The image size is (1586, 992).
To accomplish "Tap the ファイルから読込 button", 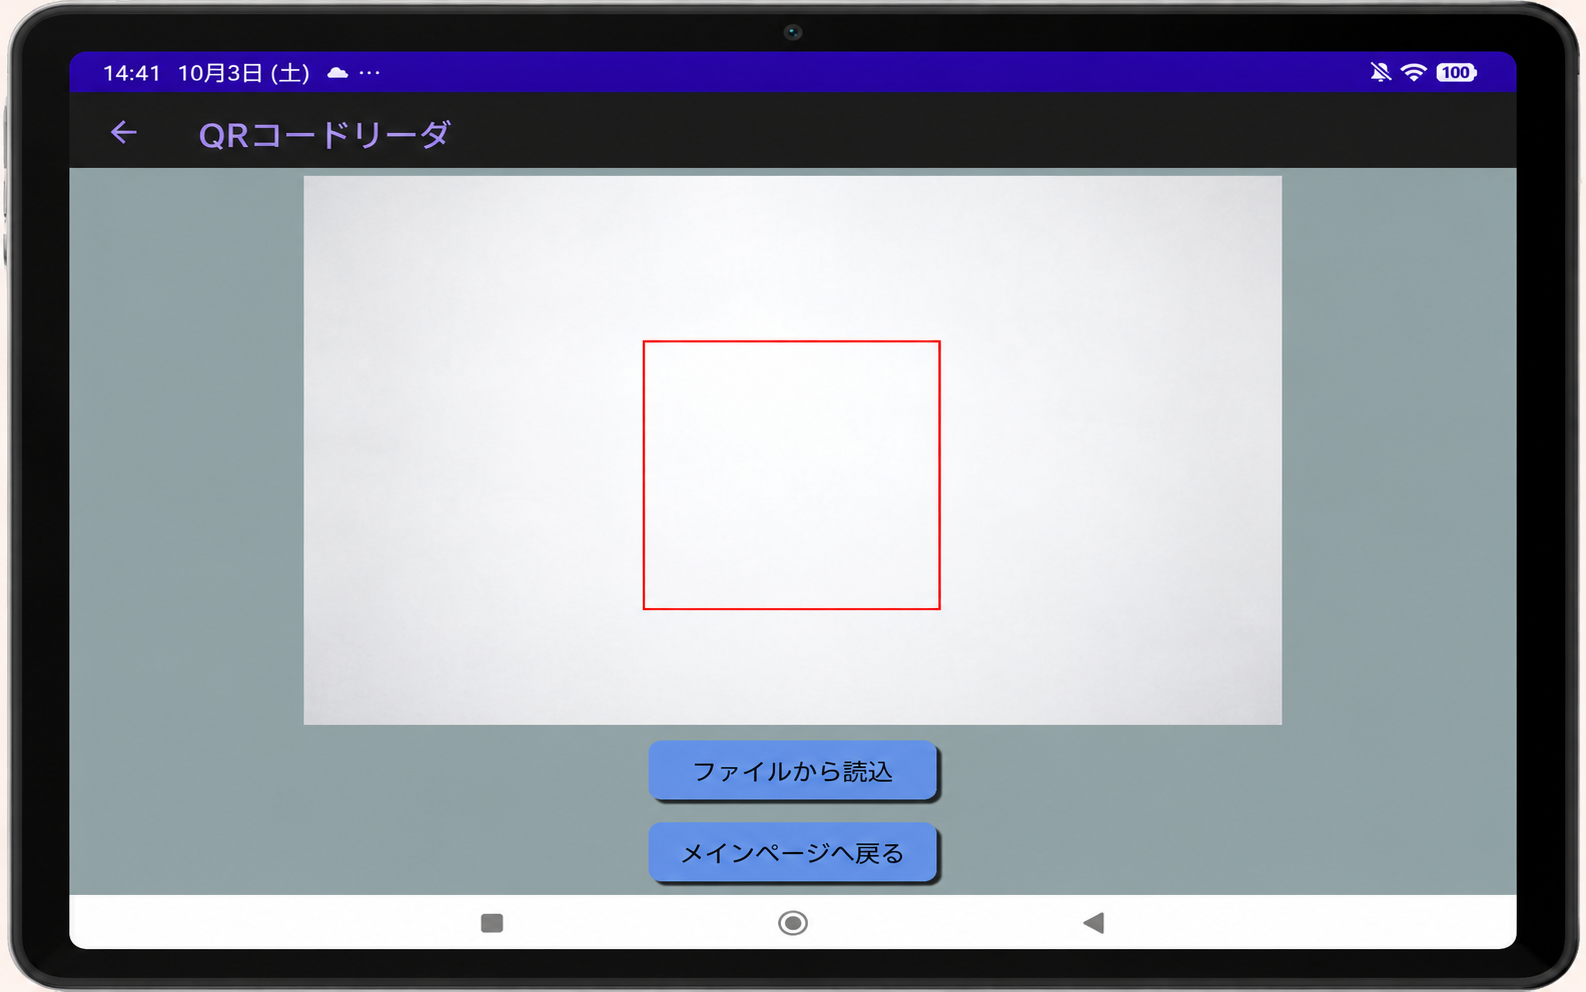I will [x=792, y=771].
